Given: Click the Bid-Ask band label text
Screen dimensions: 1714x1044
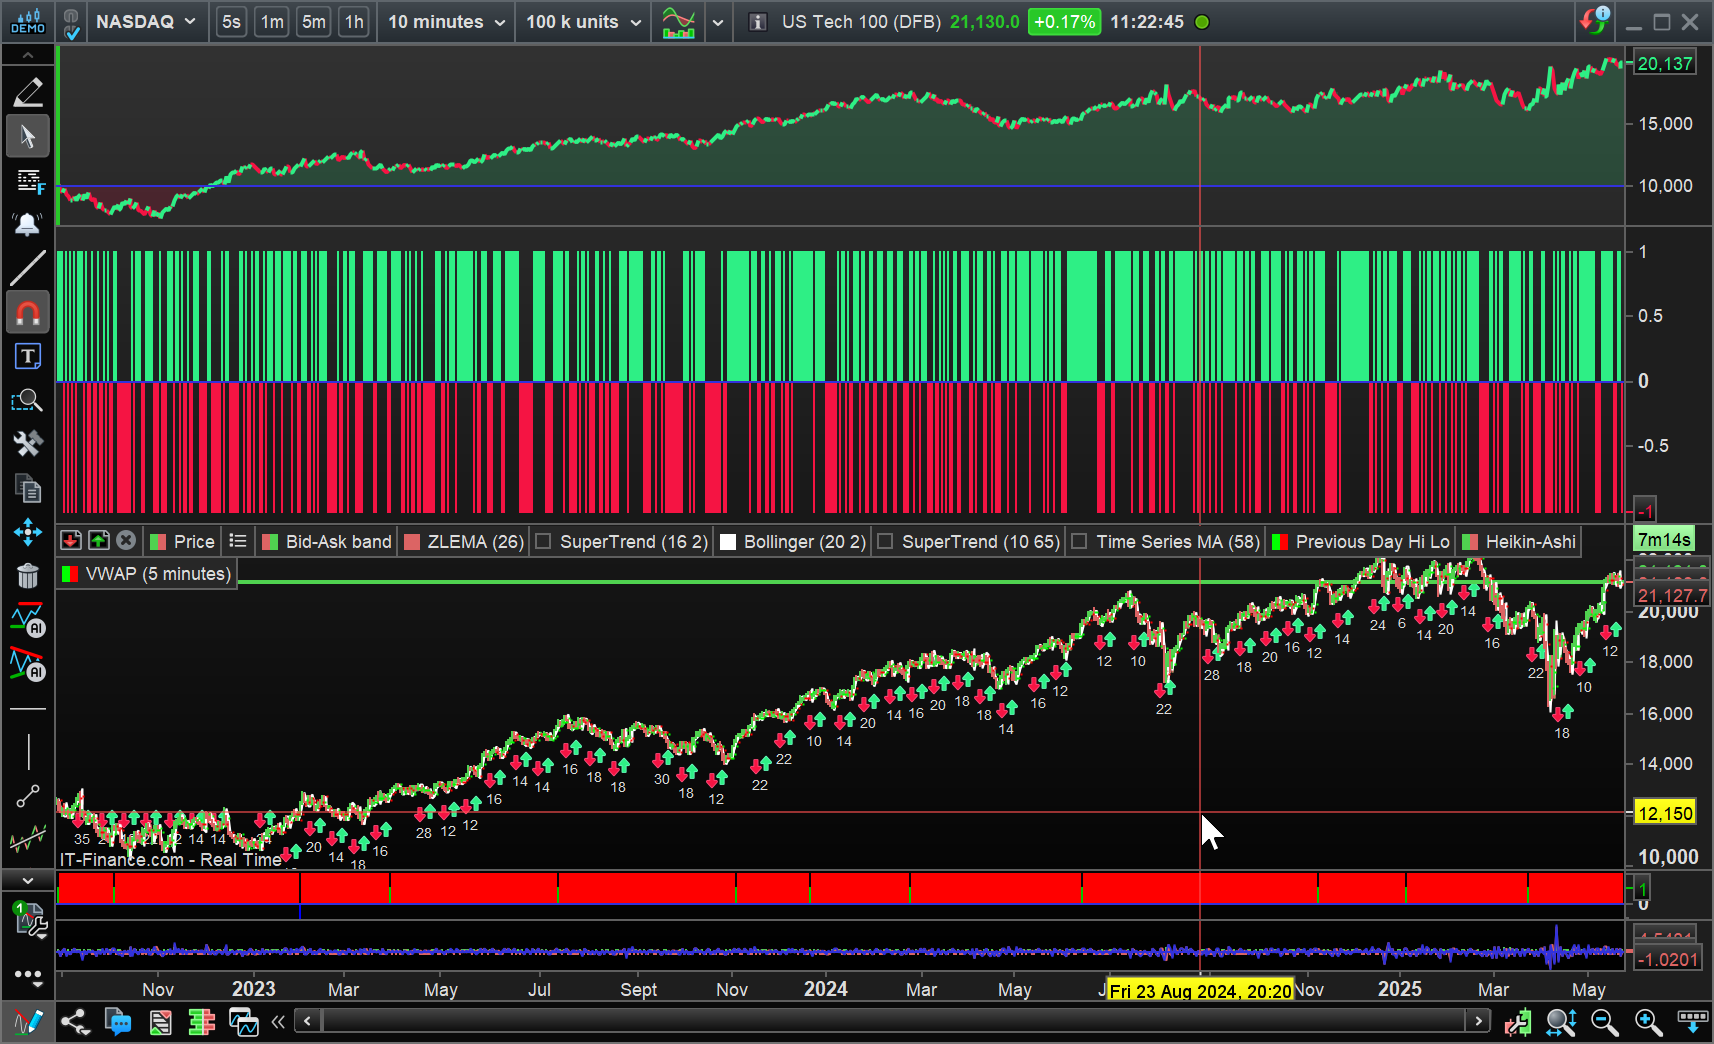Looking at the screenshot, I should pos(339,541).
